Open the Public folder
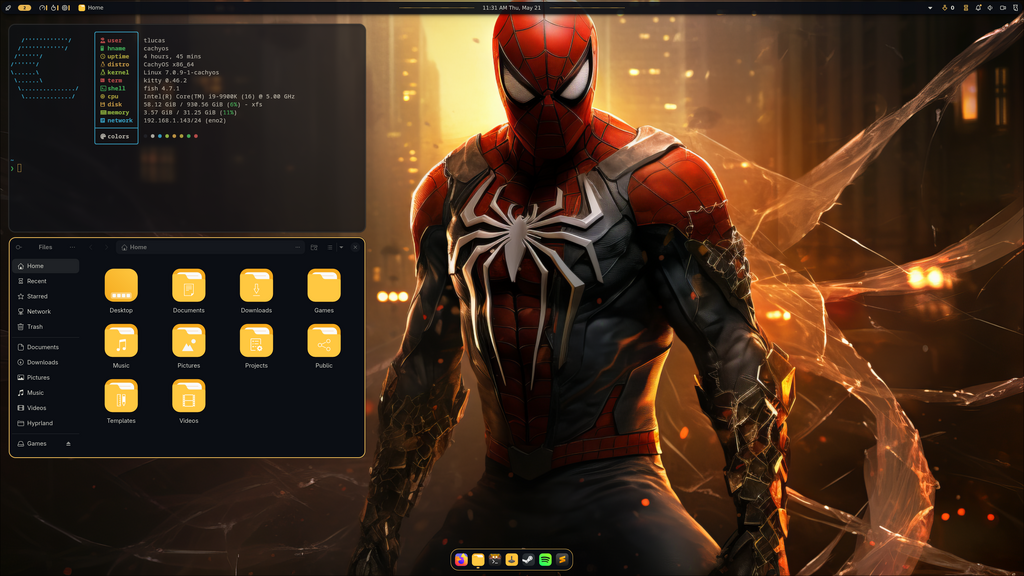This screenshot has height=576, width=1024. coord(324,346)
